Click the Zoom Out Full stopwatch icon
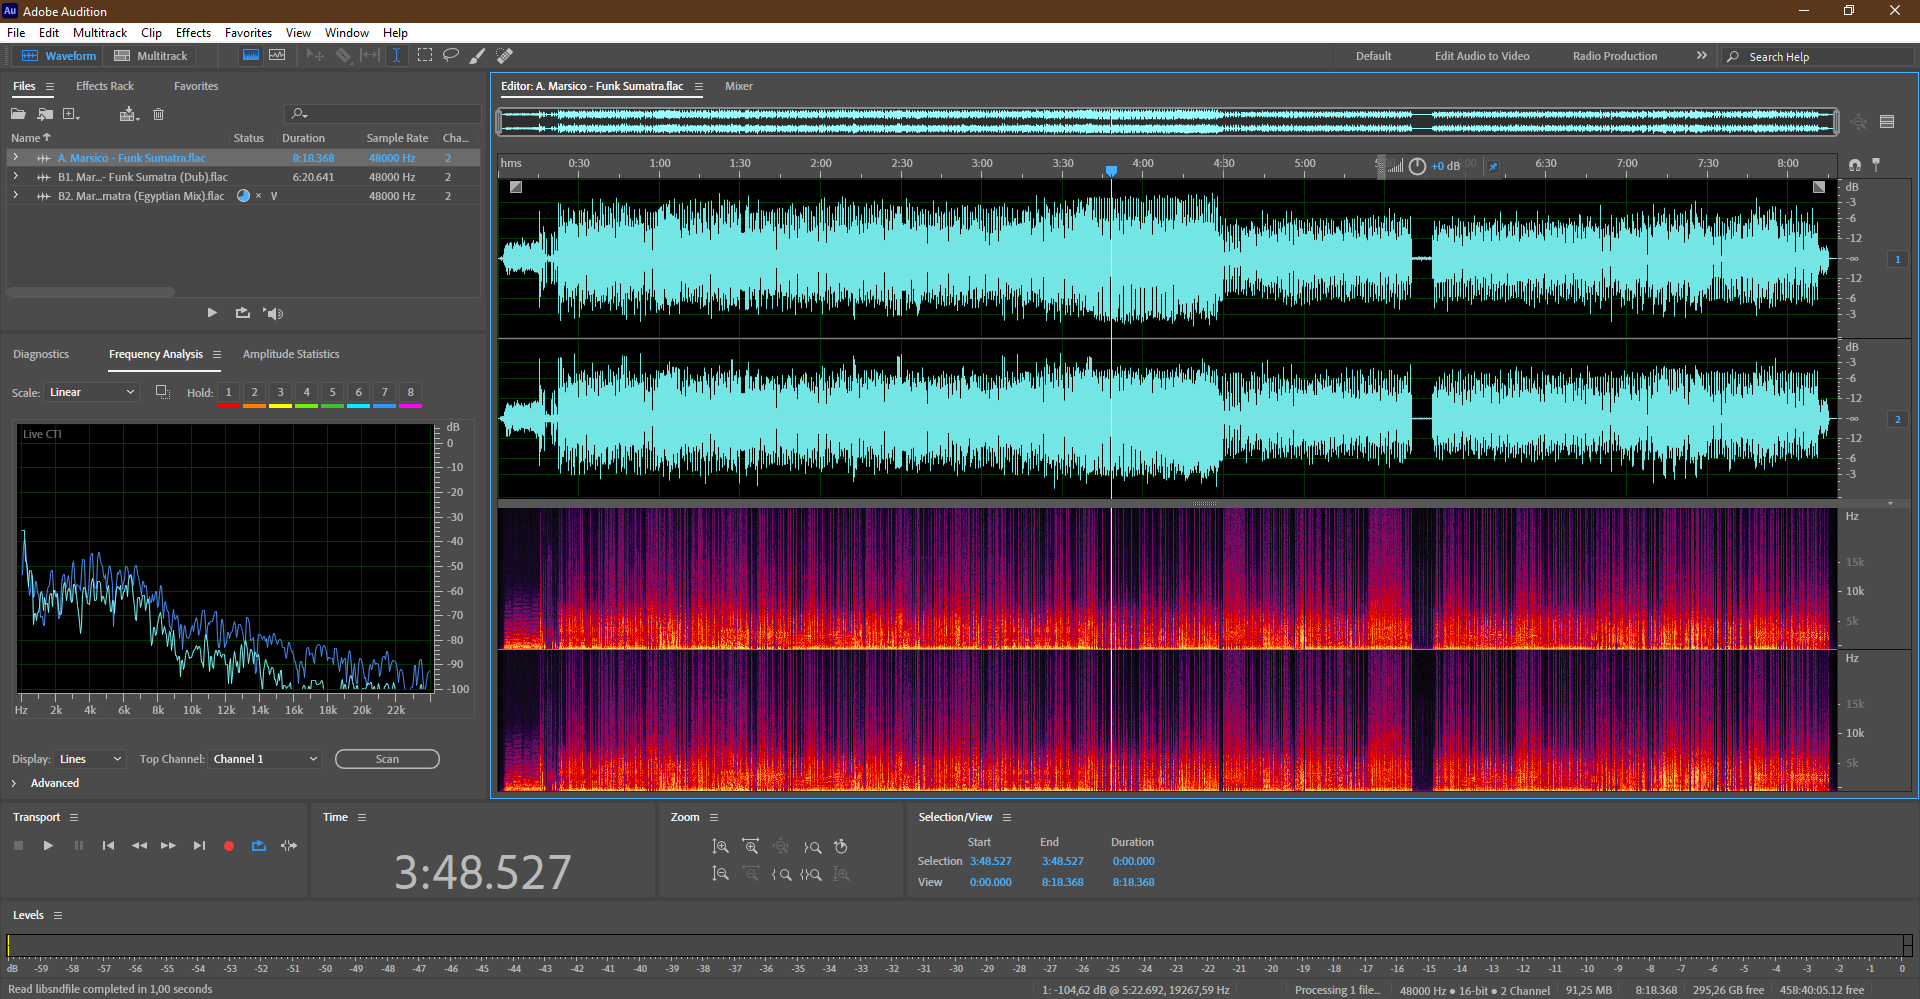Viewport: 1920px width, 999px height. (841, 847)
